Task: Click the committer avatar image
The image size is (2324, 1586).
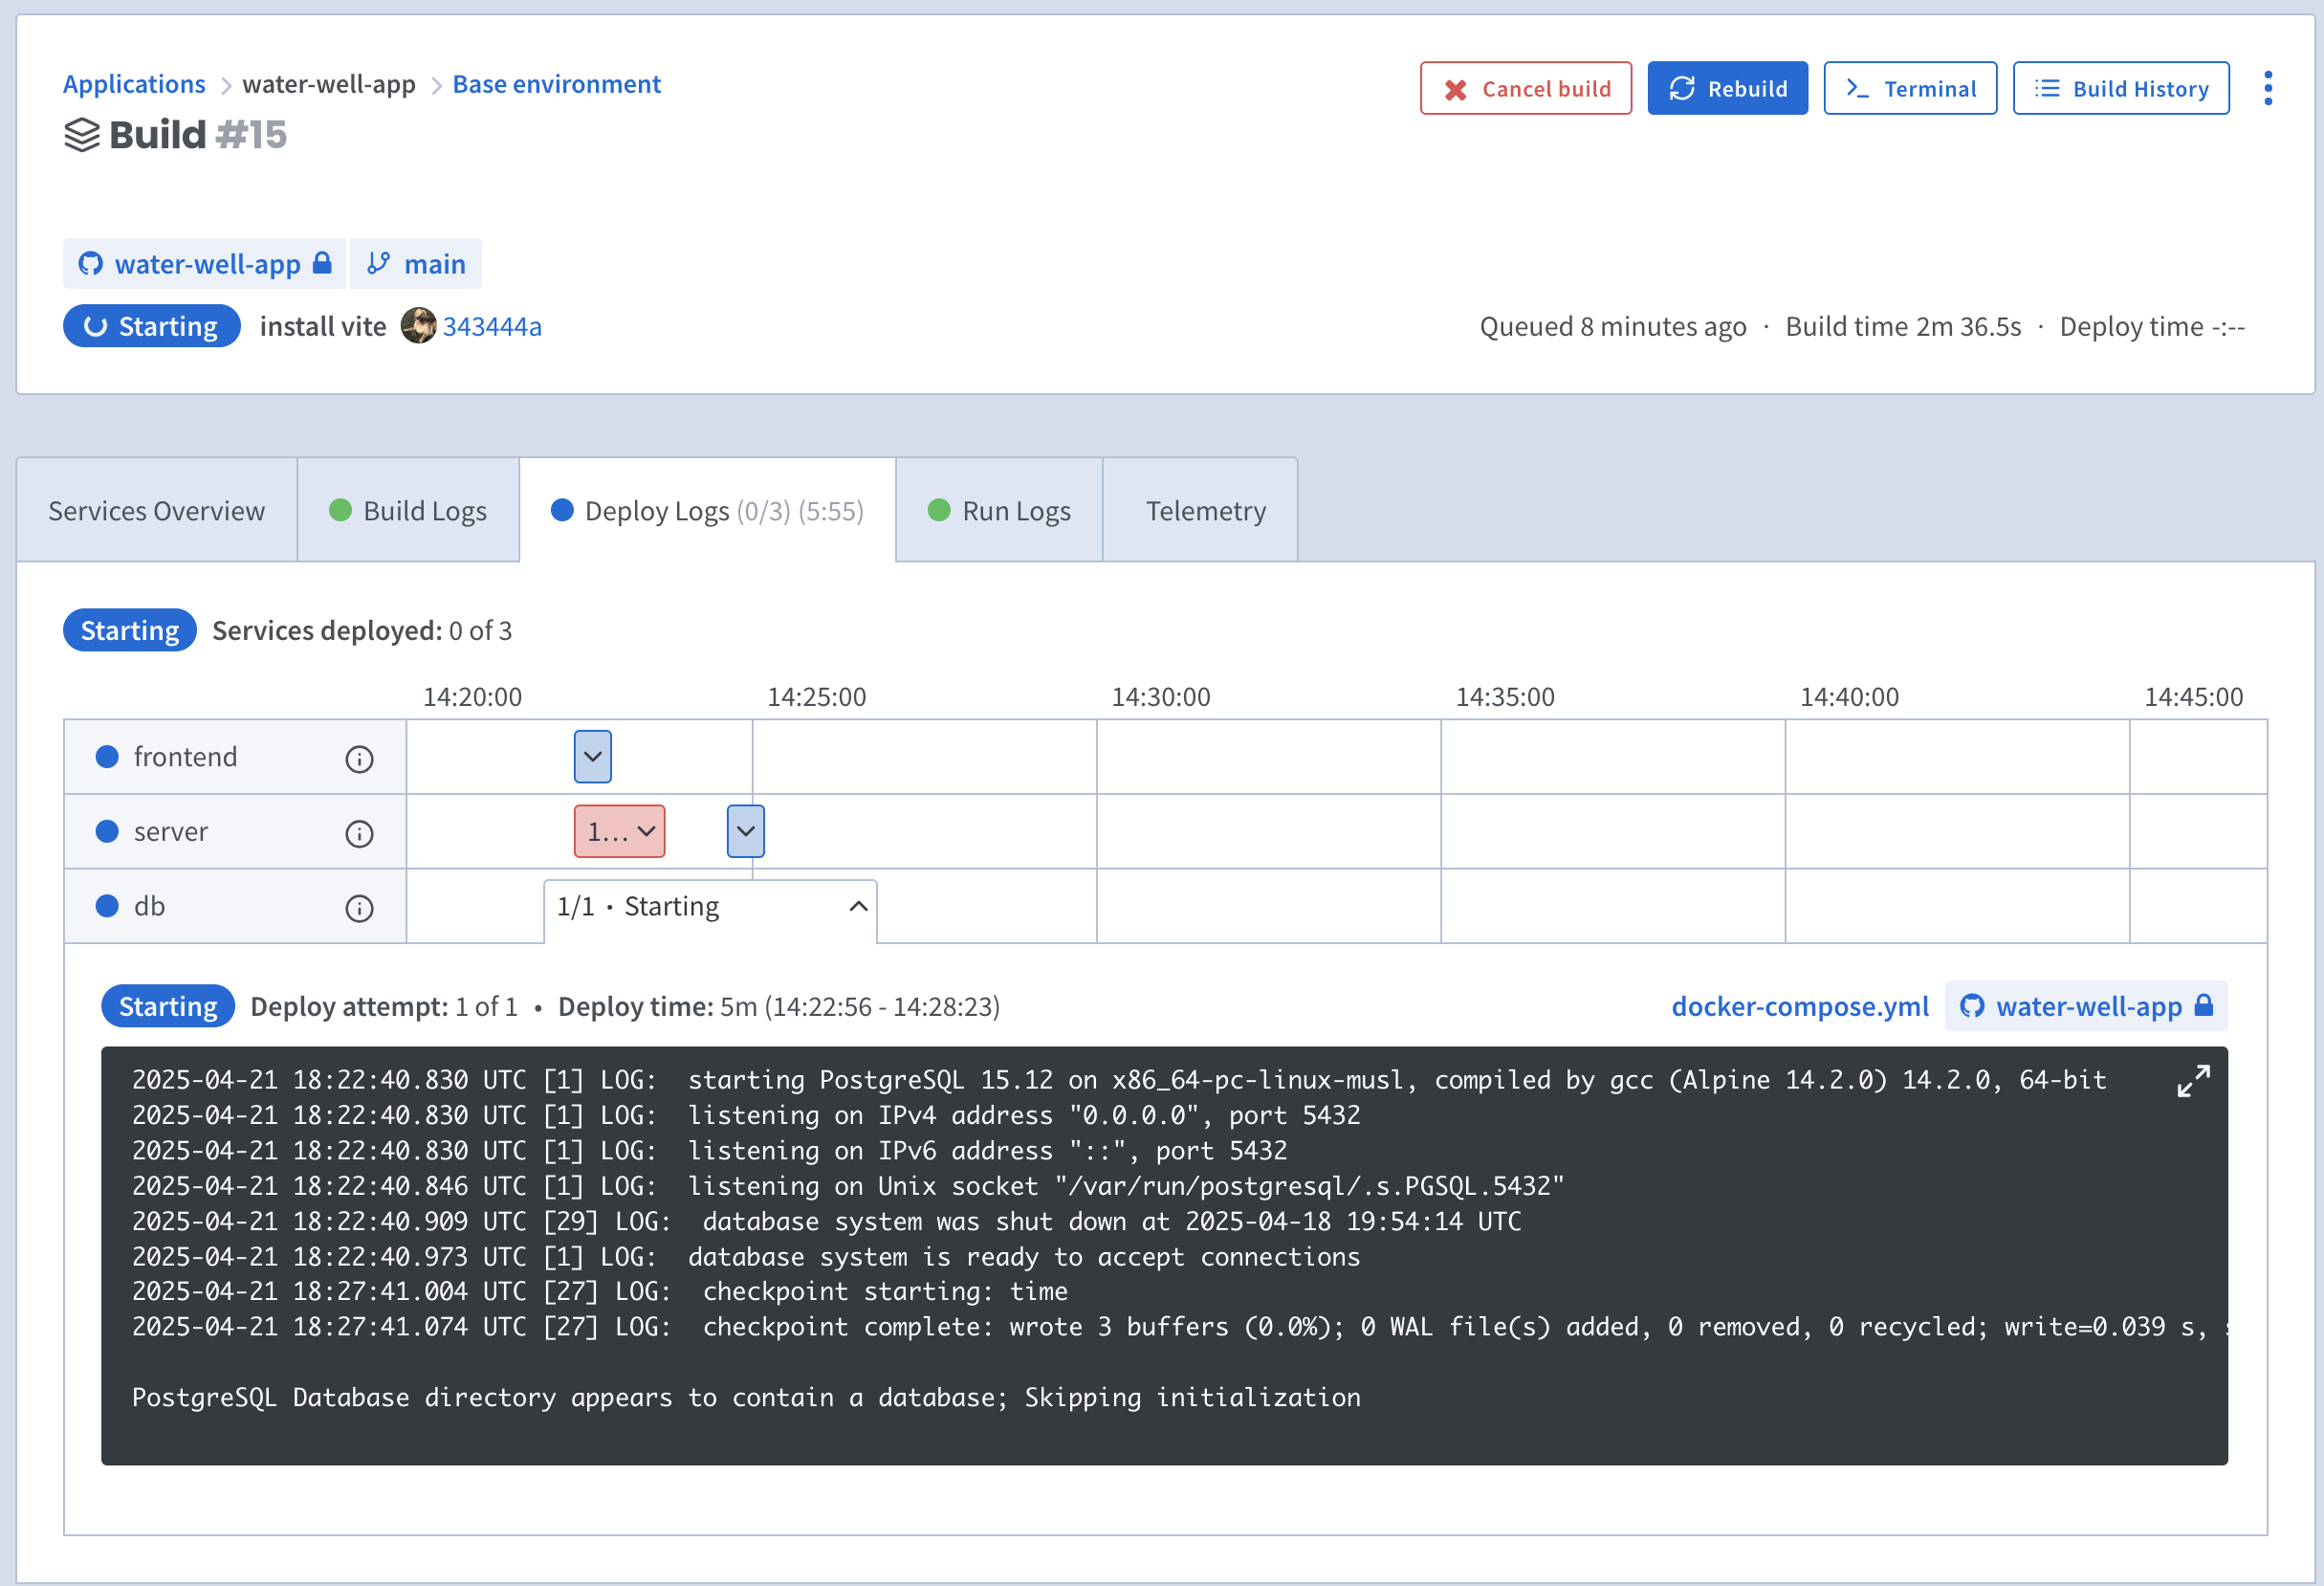Action: (x=418, y=326)
